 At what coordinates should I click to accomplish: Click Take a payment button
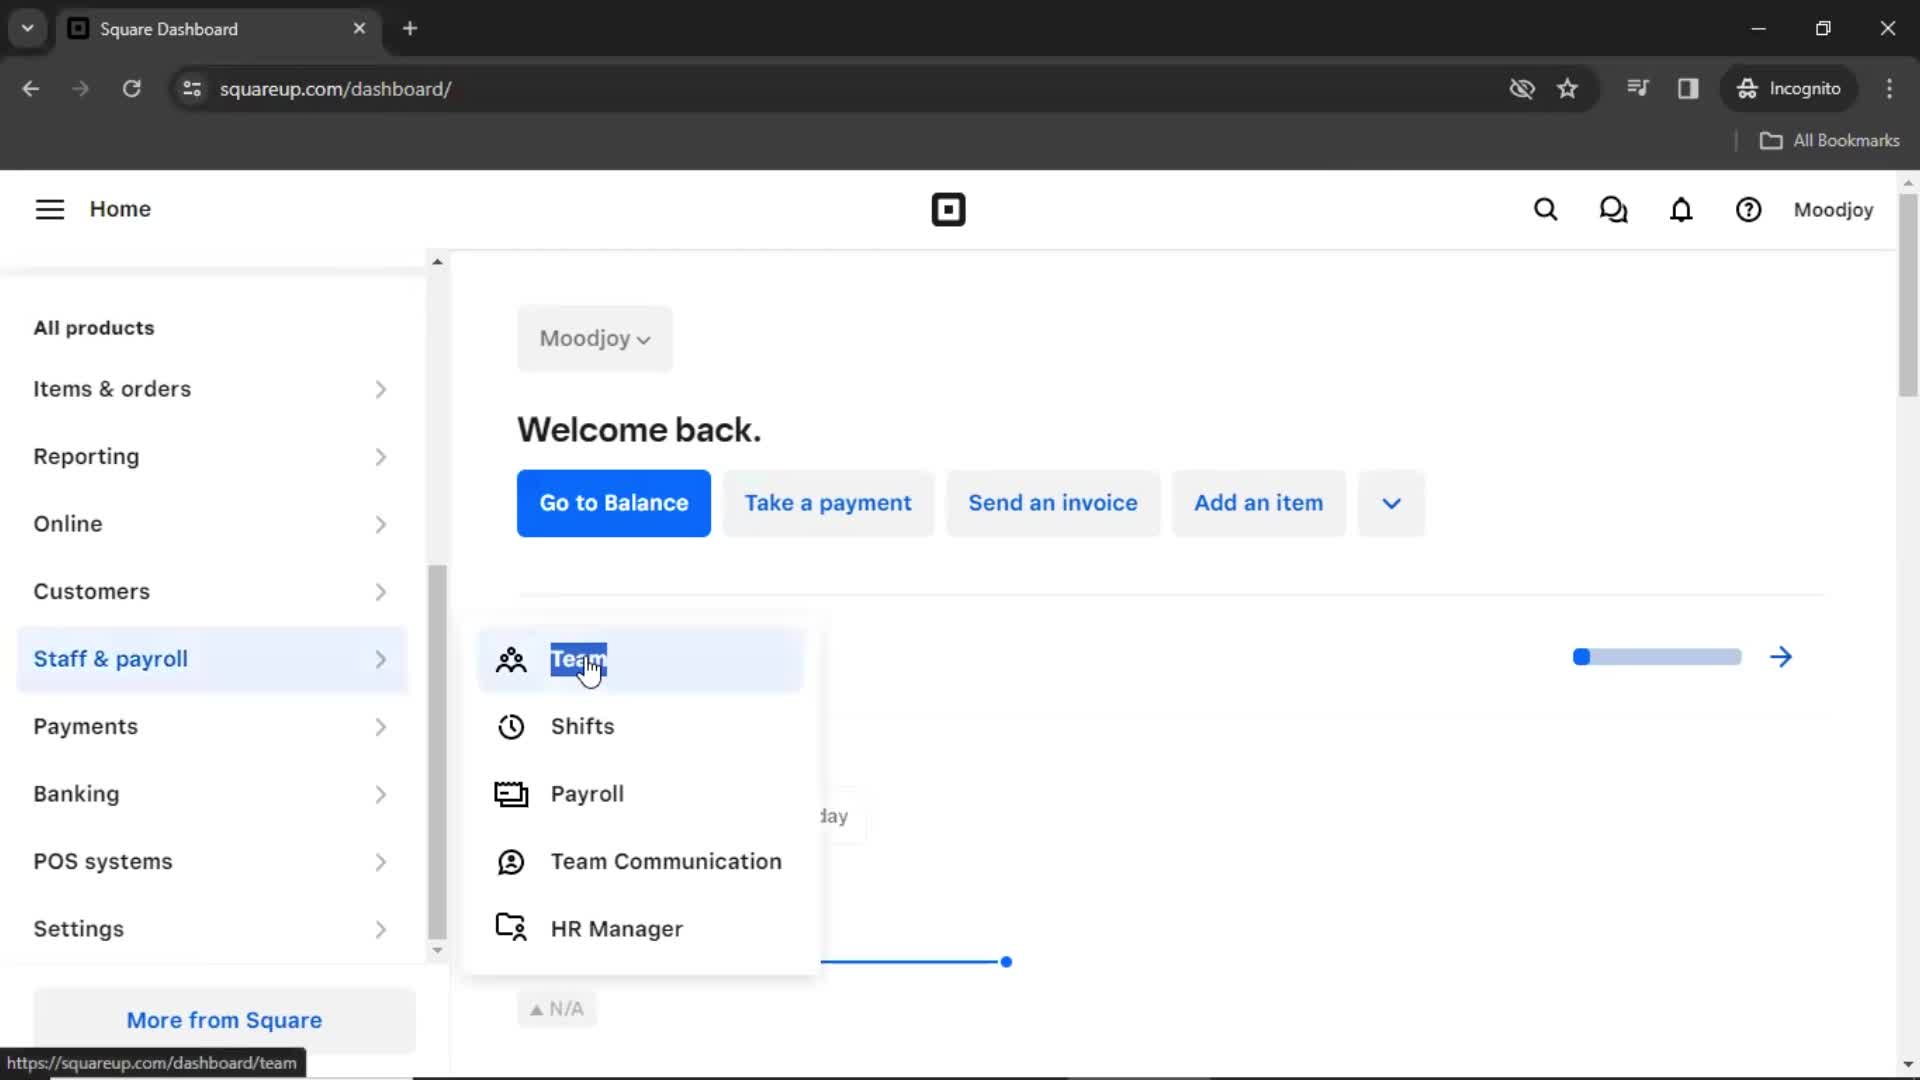coord(828,503)
